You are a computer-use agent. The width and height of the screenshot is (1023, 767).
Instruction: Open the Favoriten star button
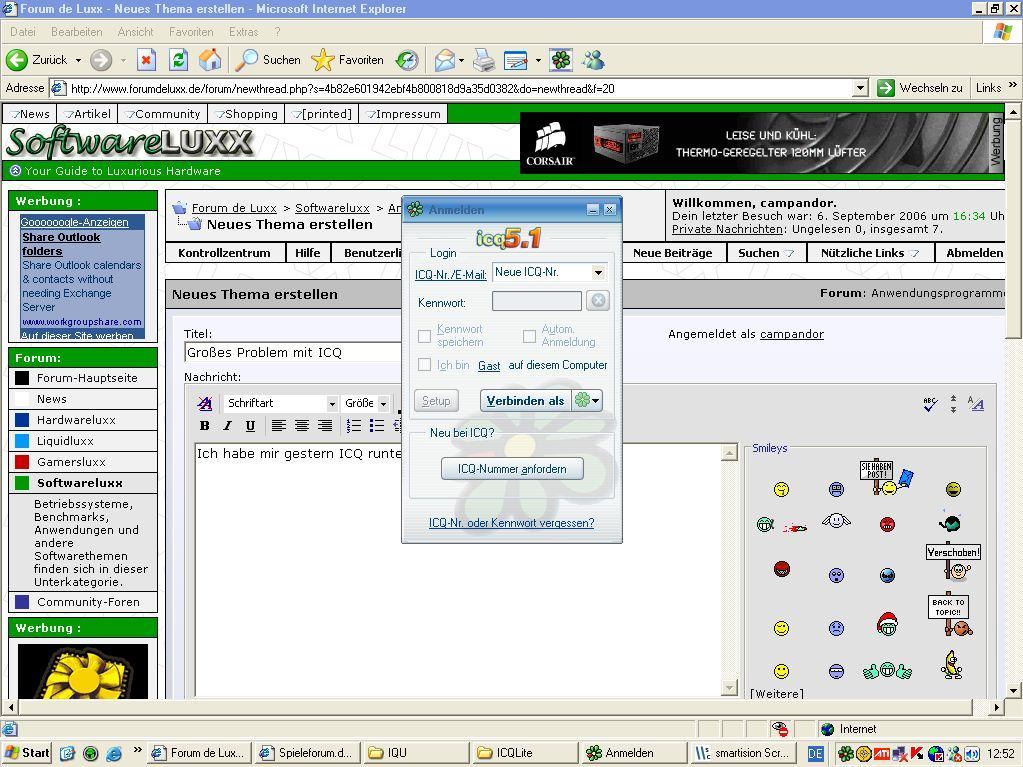tap(348, 60)
